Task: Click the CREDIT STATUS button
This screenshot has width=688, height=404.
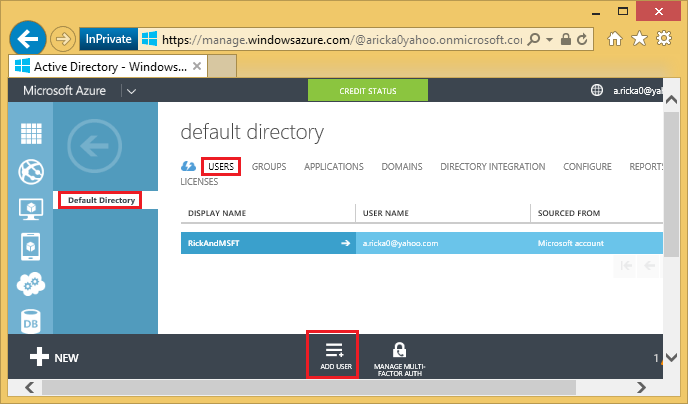Action: [368, 91]
